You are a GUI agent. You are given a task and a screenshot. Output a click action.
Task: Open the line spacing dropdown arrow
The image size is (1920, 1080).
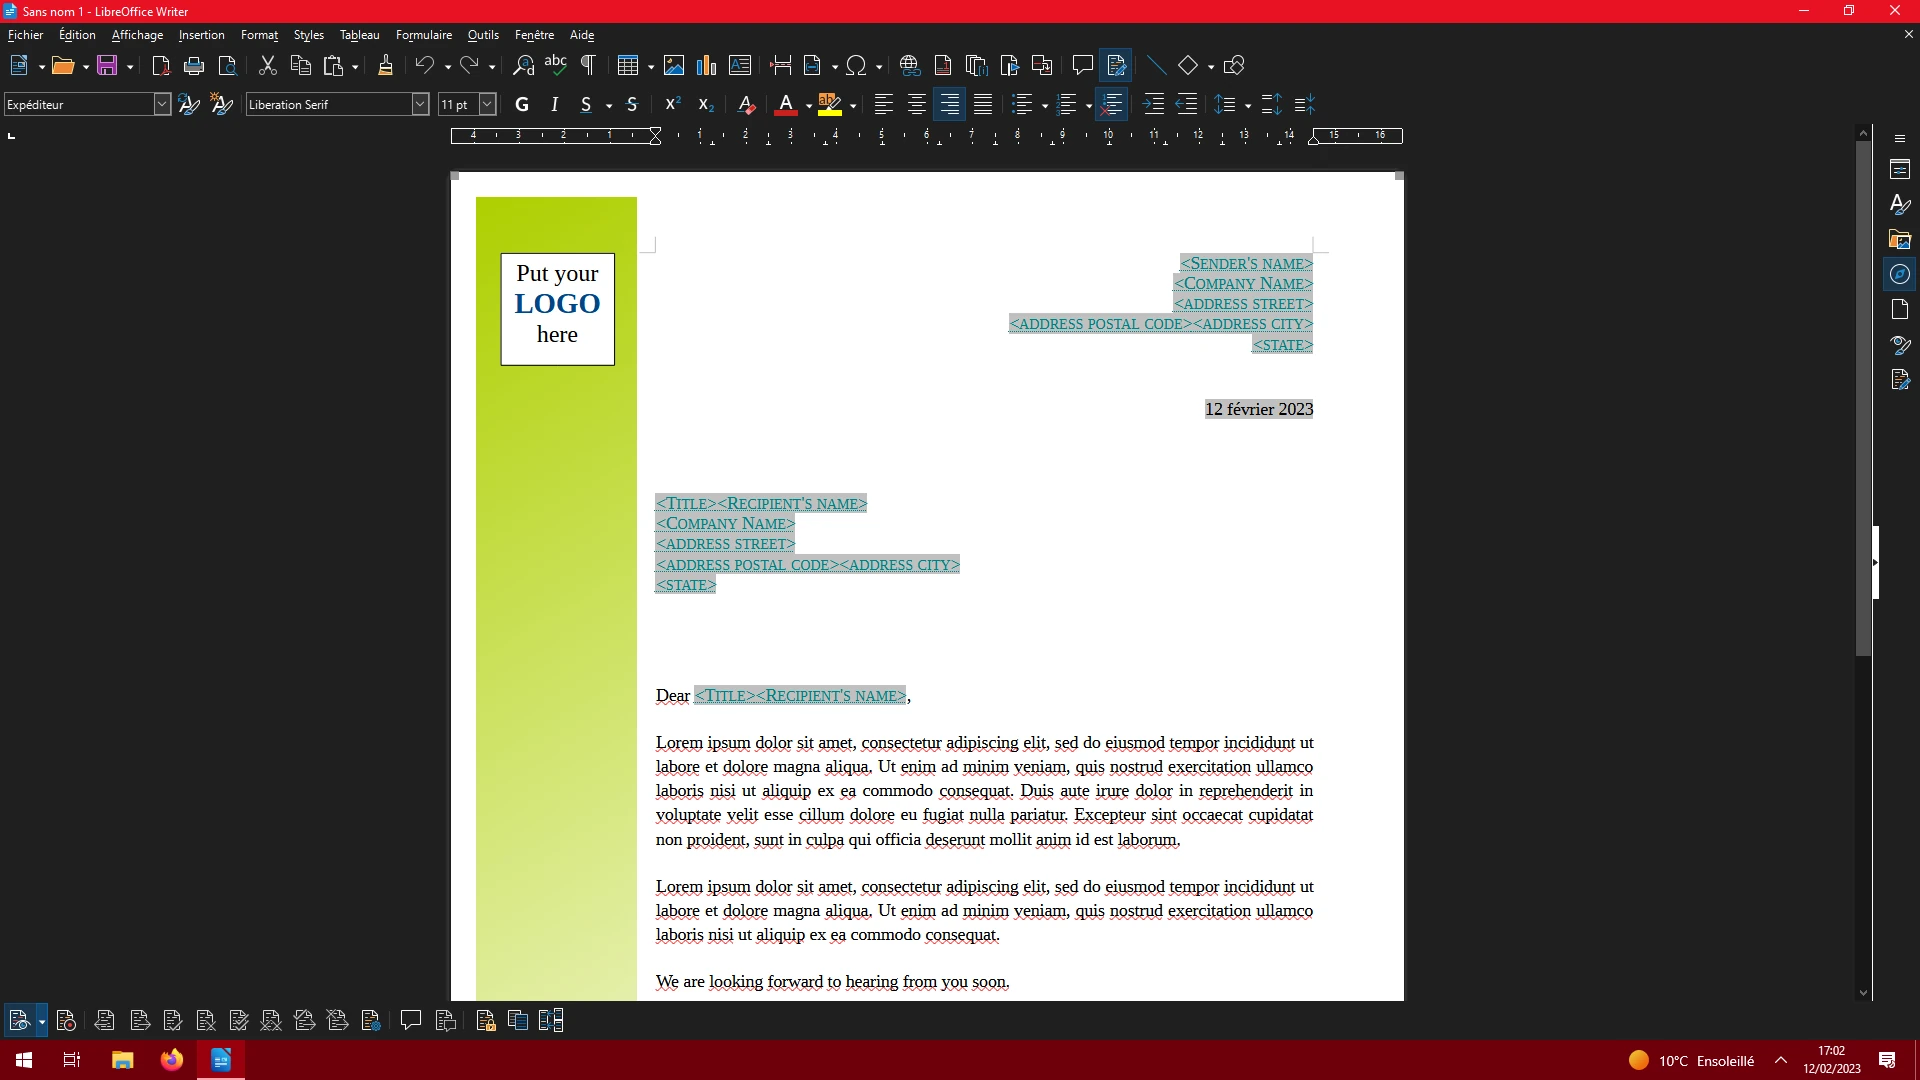pyautogui.click(x=1248, y=105)
